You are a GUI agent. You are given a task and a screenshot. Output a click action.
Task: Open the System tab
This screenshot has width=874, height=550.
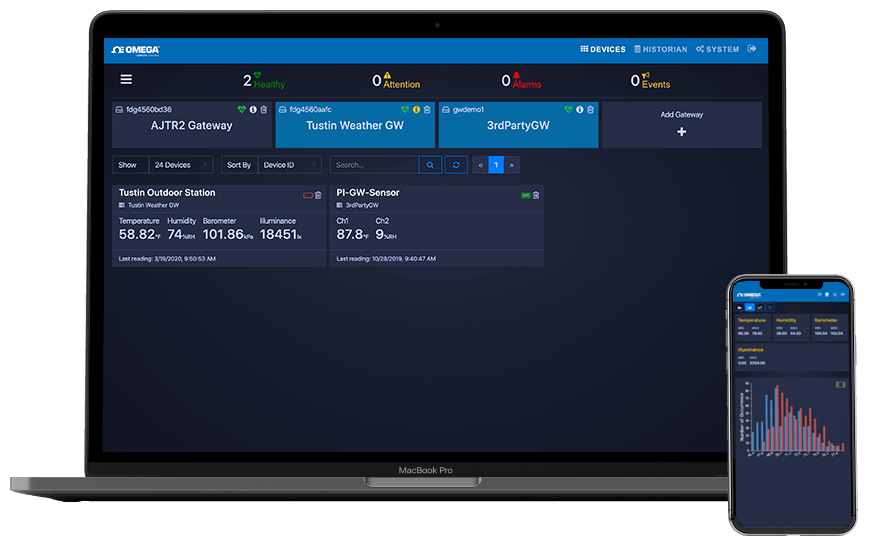[x=718, y=49]
